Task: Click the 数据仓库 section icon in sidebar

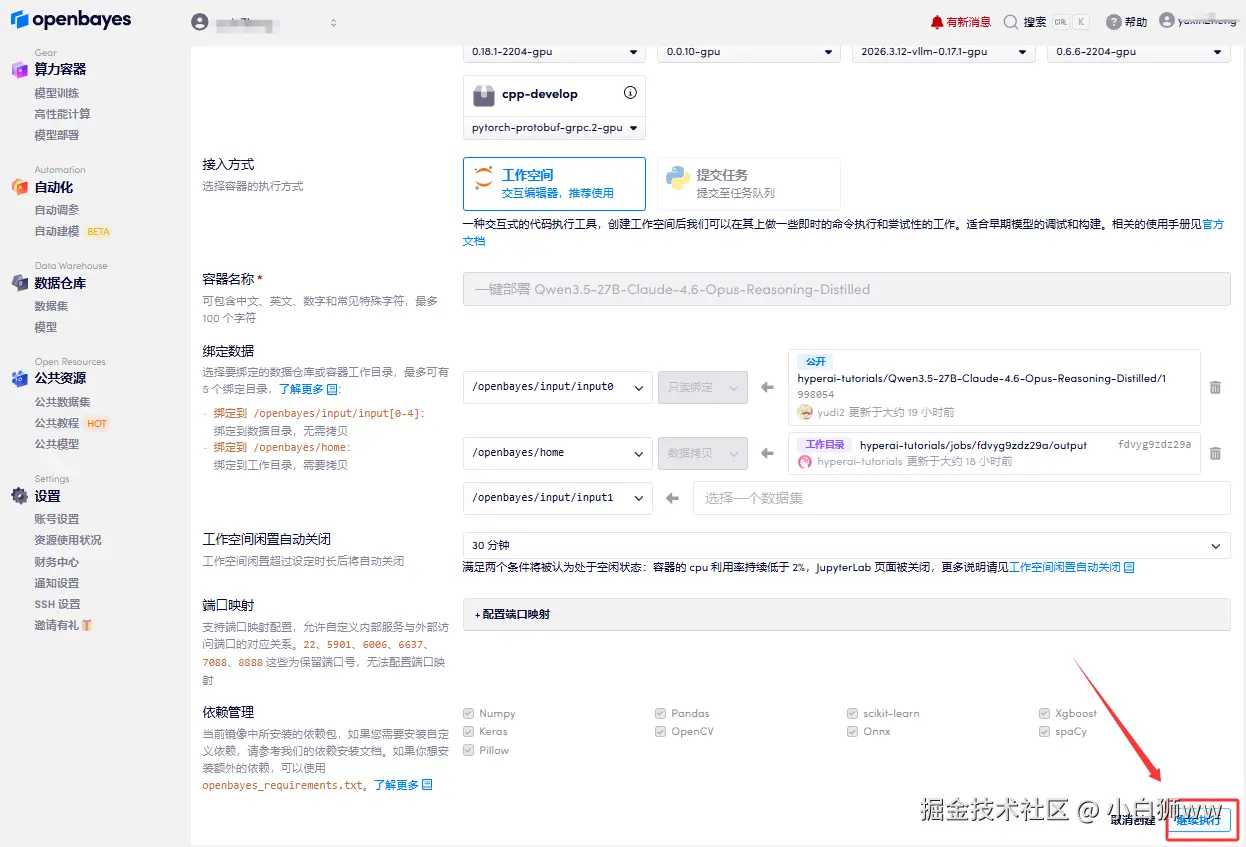Action: pos(19,282)
